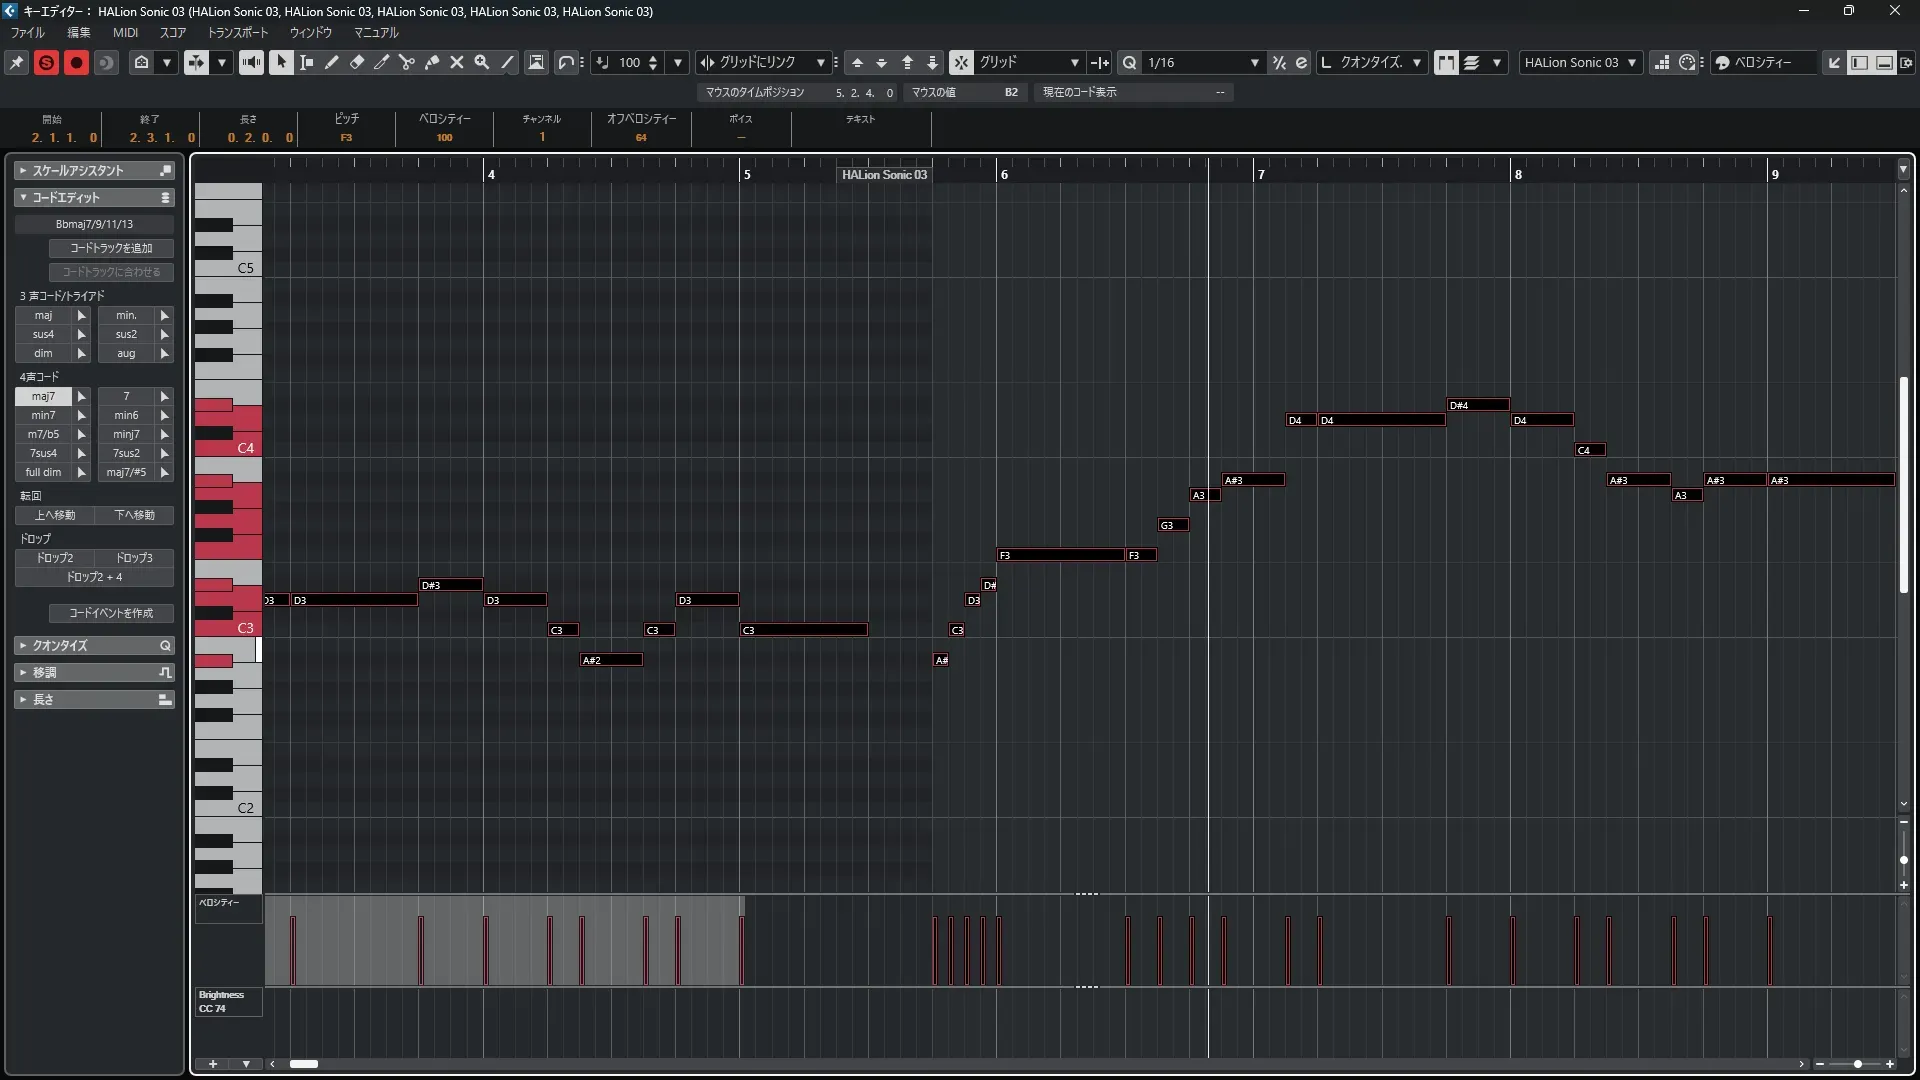Open the グリッドにリンク dropdown
This screenshot has height=1080, width=1920.
click(820, 62)
